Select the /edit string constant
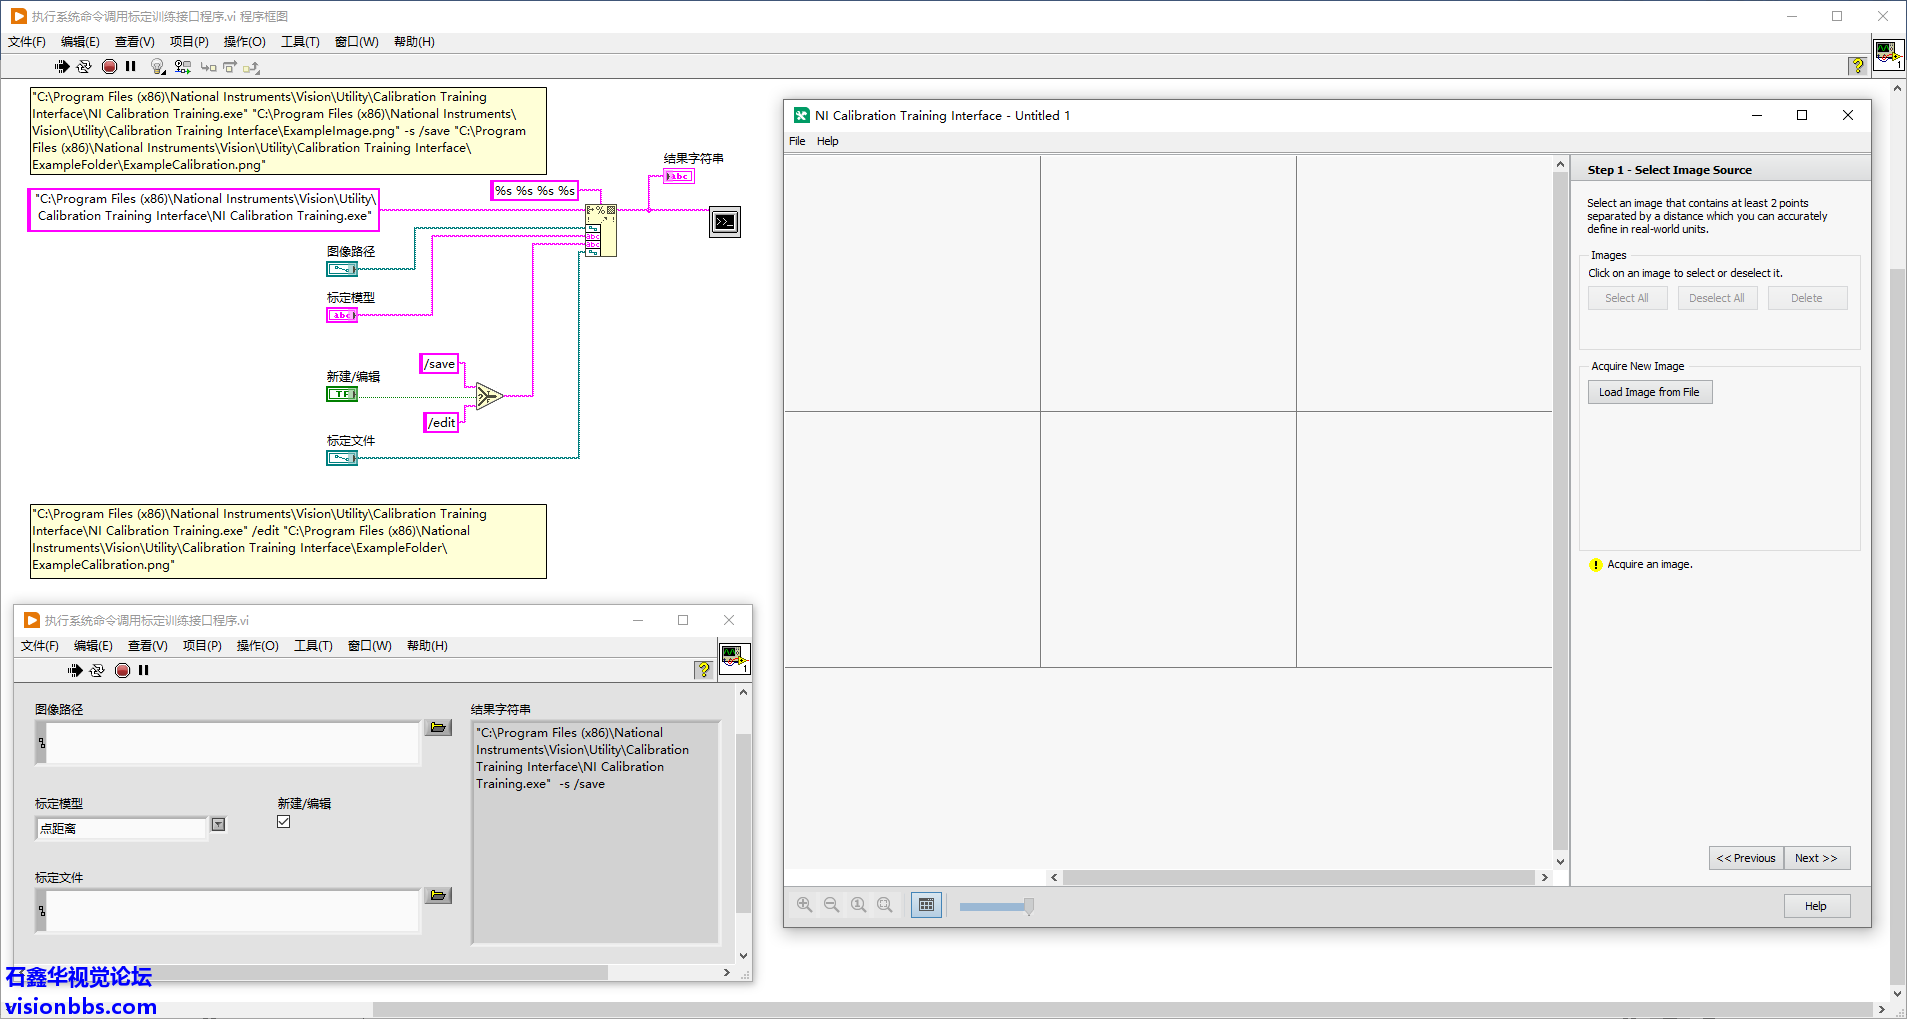 point(441,422)
